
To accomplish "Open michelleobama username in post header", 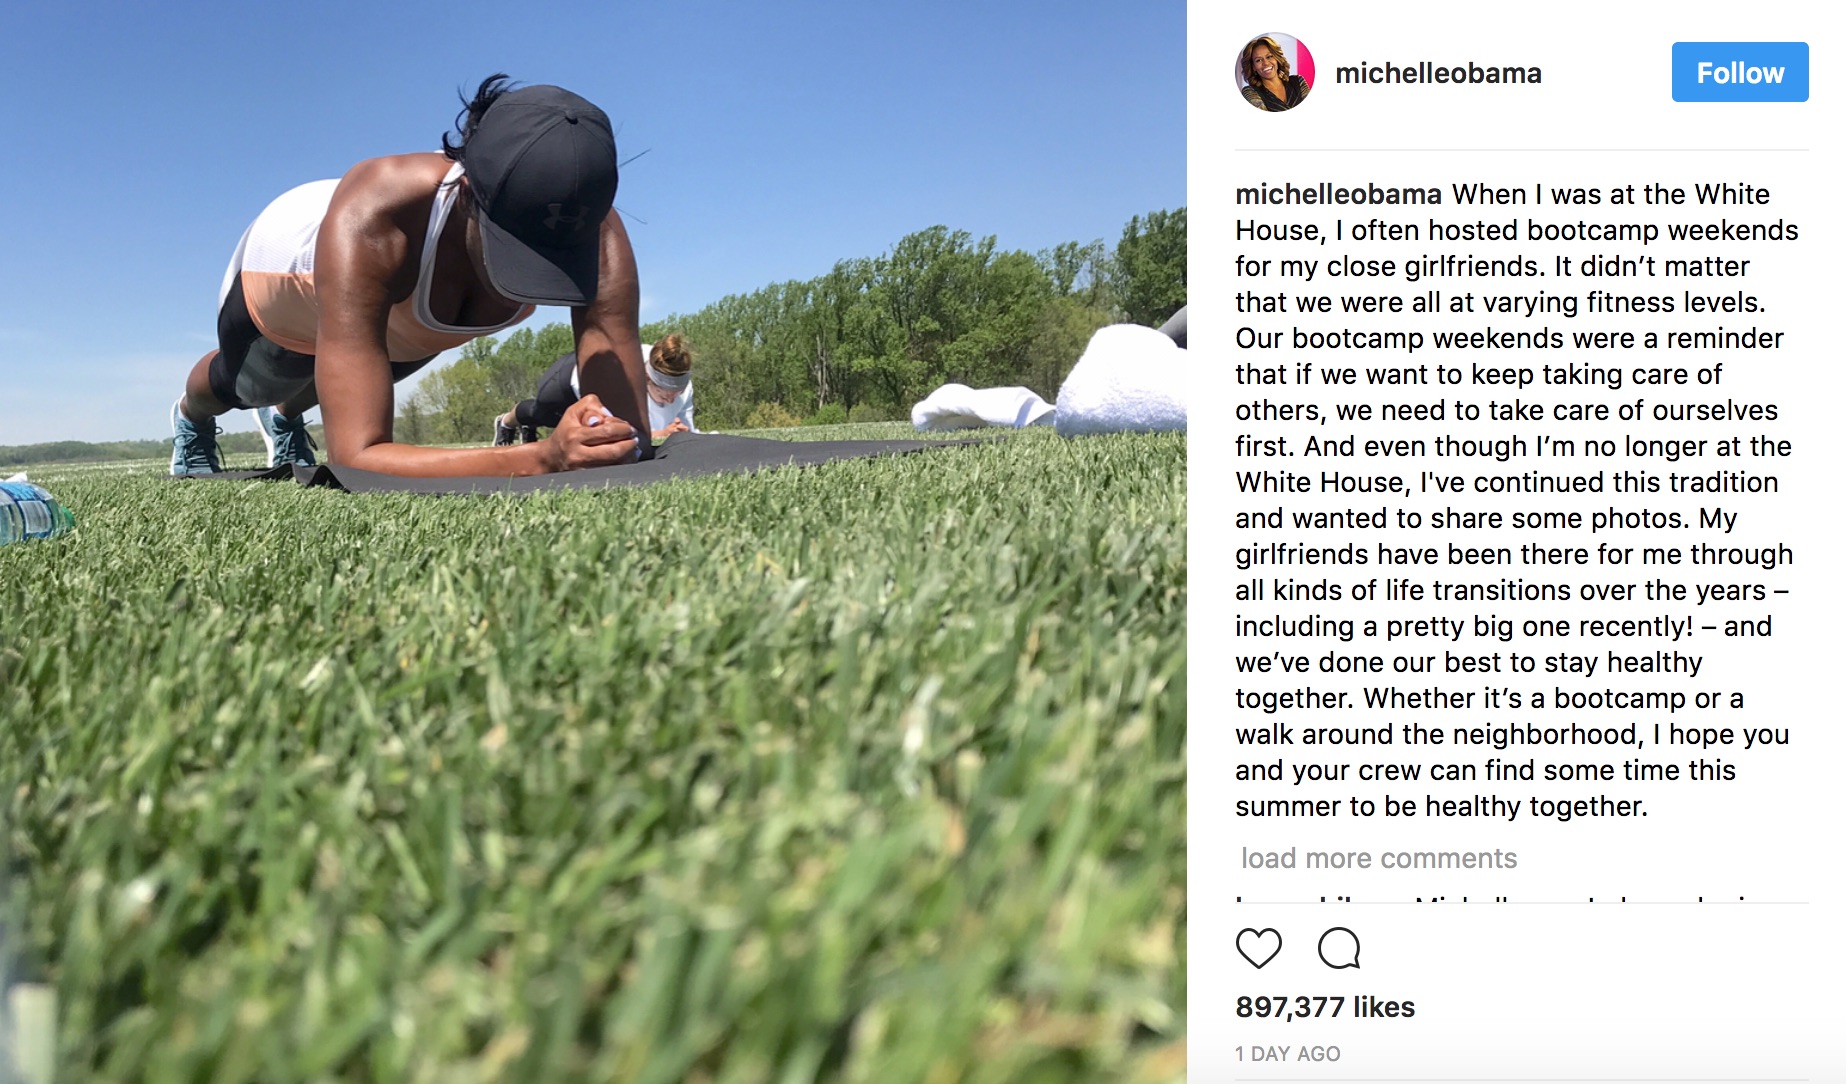I will (x=1438, y=73).
